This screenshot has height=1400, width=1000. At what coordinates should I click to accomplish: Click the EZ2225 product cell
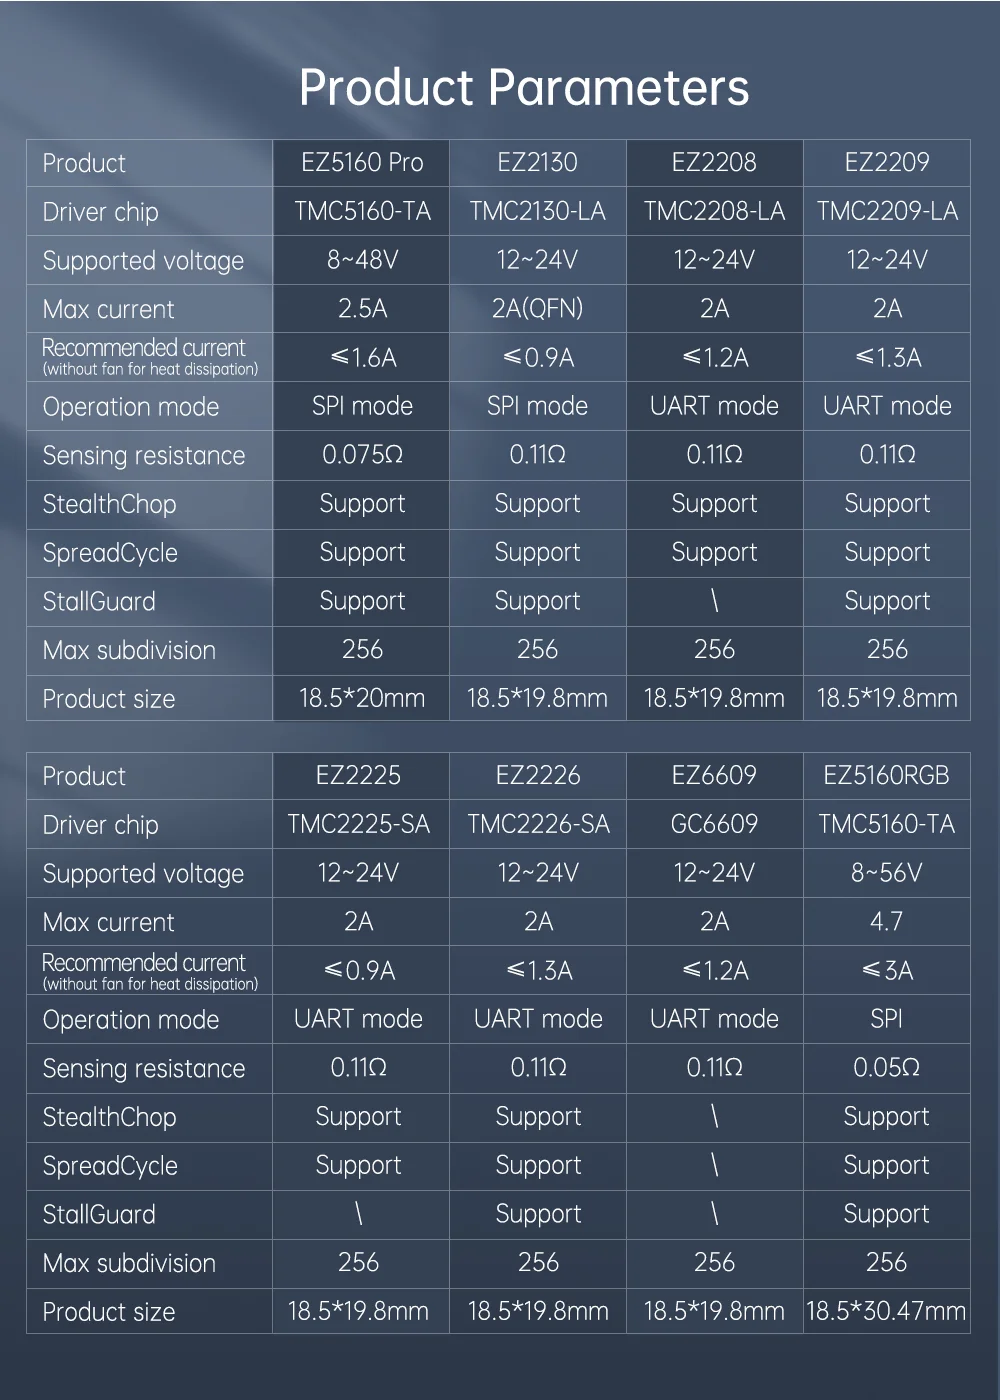tap(358, 775)
